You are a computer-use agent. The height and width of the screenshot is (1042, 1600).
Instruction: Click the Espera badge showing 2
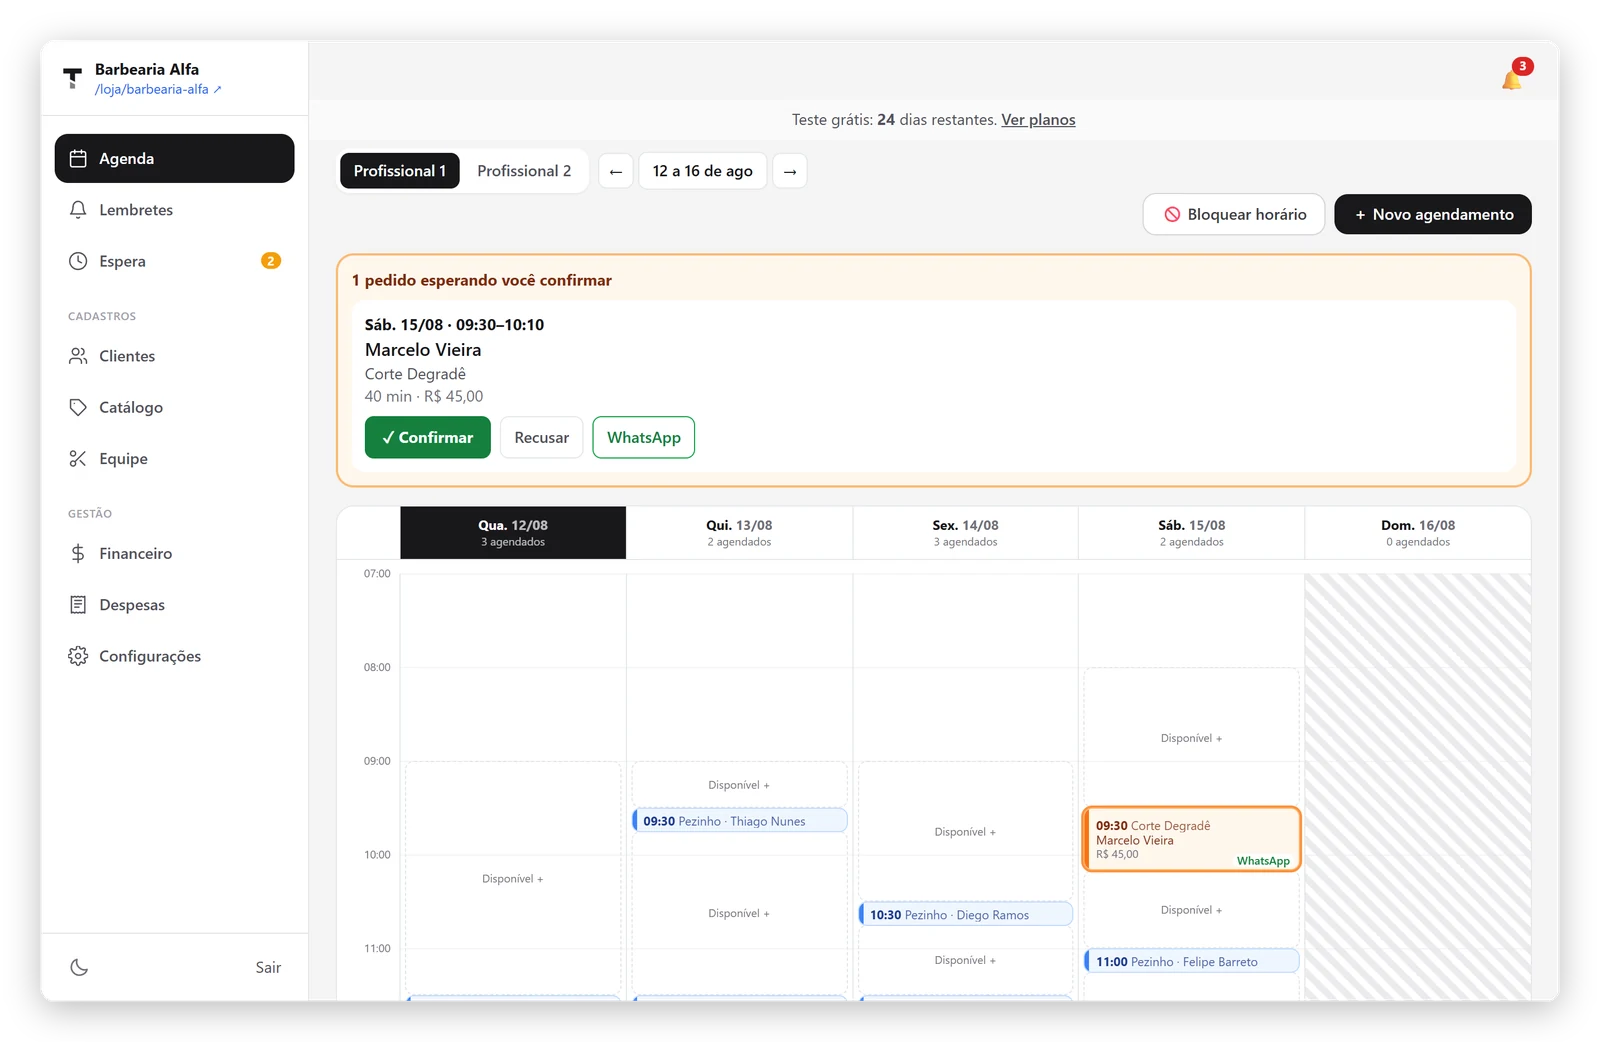point(271,261)
